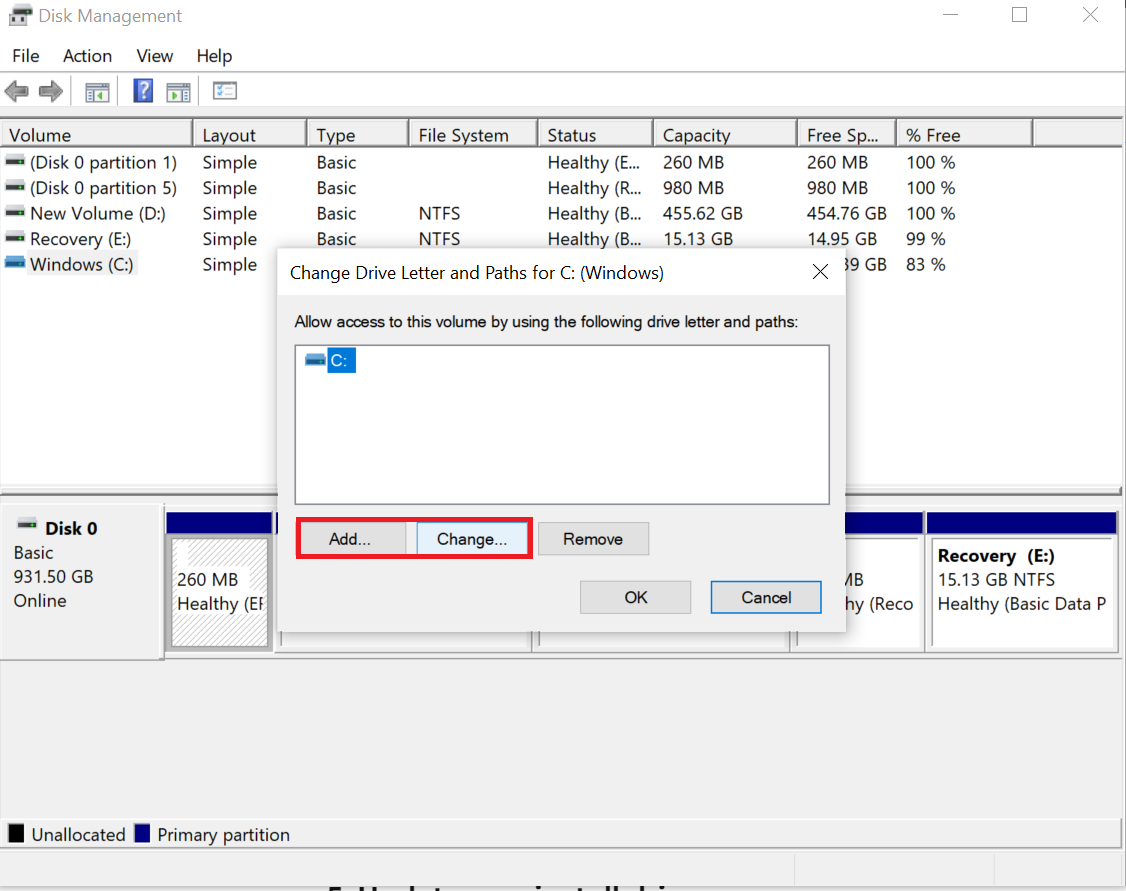Sort by the Type column header
Image resolution: width=1126 pixels, height=891 pixels.
[358, 135]
